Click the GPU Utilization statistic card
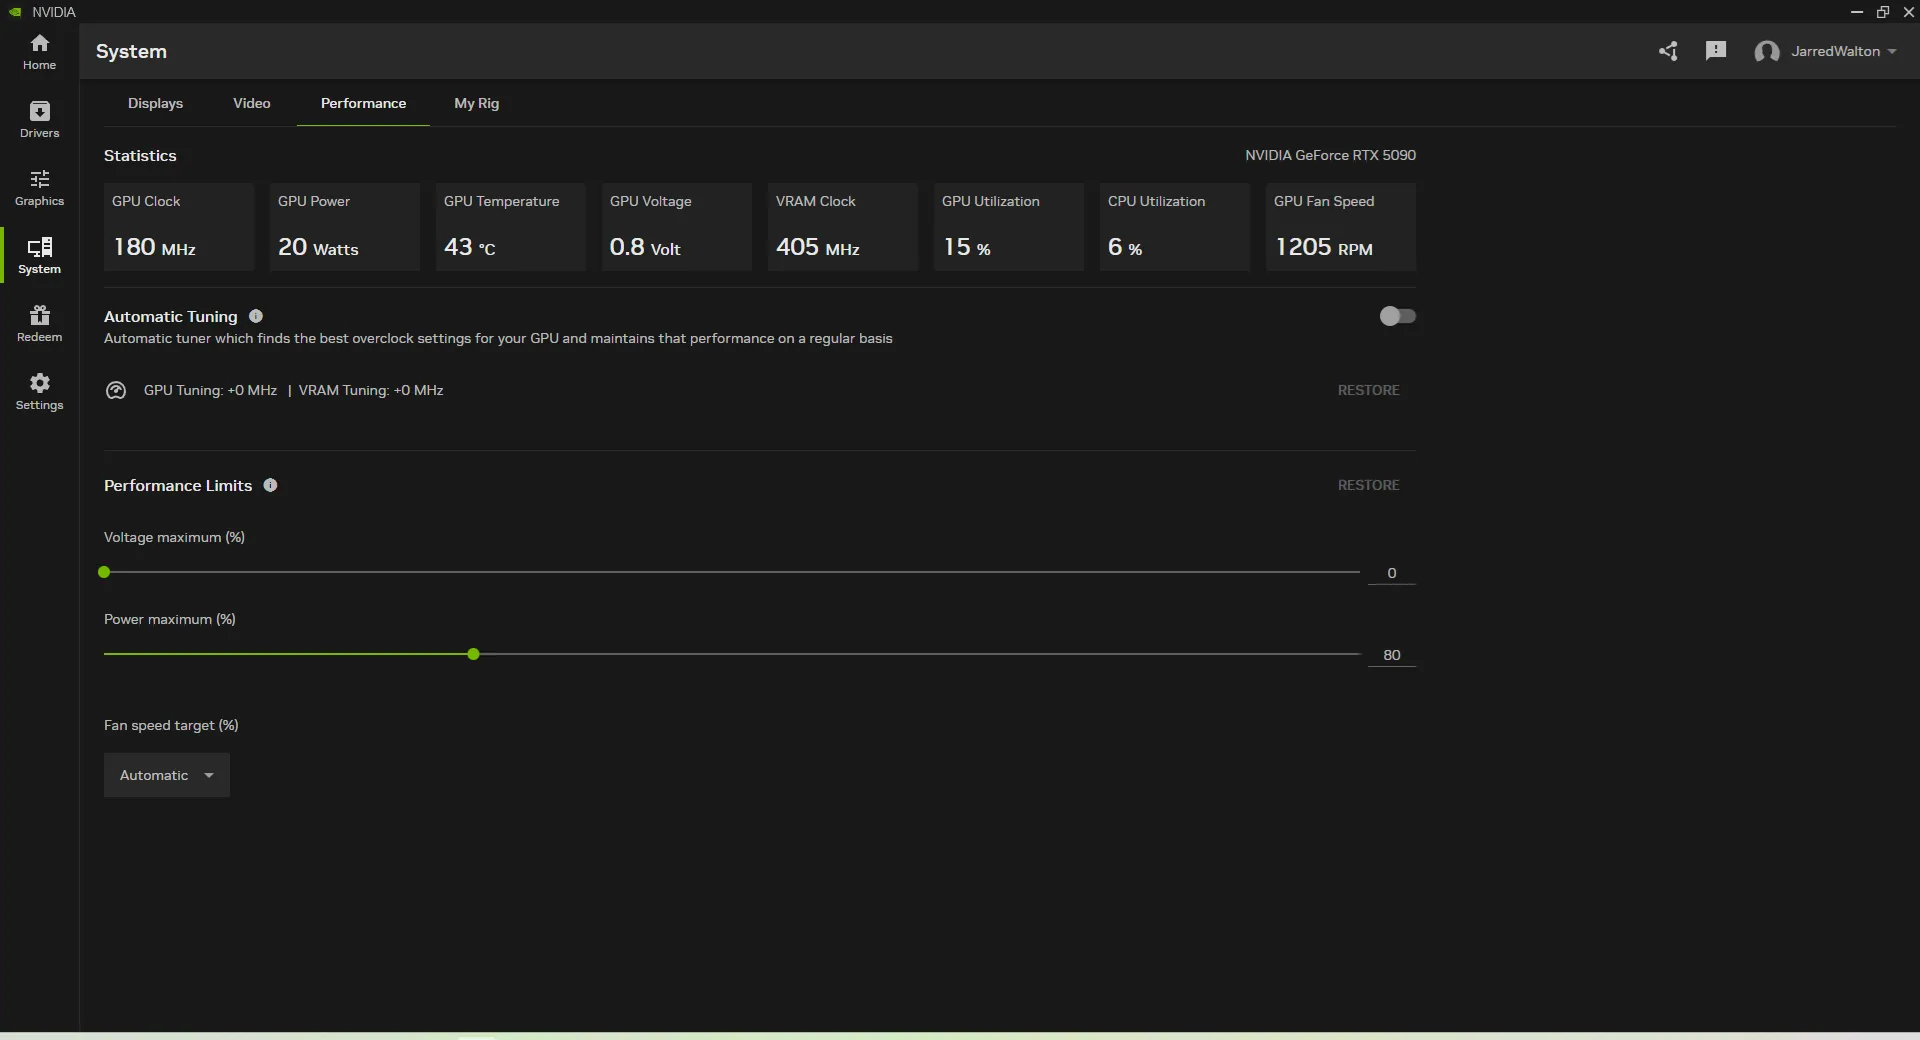 click(1009, 227)
